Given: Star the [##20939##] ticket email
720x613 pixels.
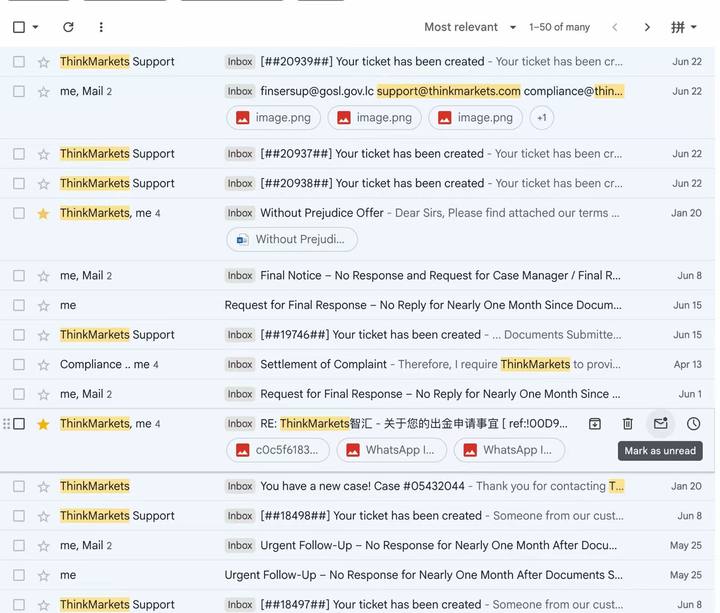Looking at the screenshot, I should coord(44,62).
